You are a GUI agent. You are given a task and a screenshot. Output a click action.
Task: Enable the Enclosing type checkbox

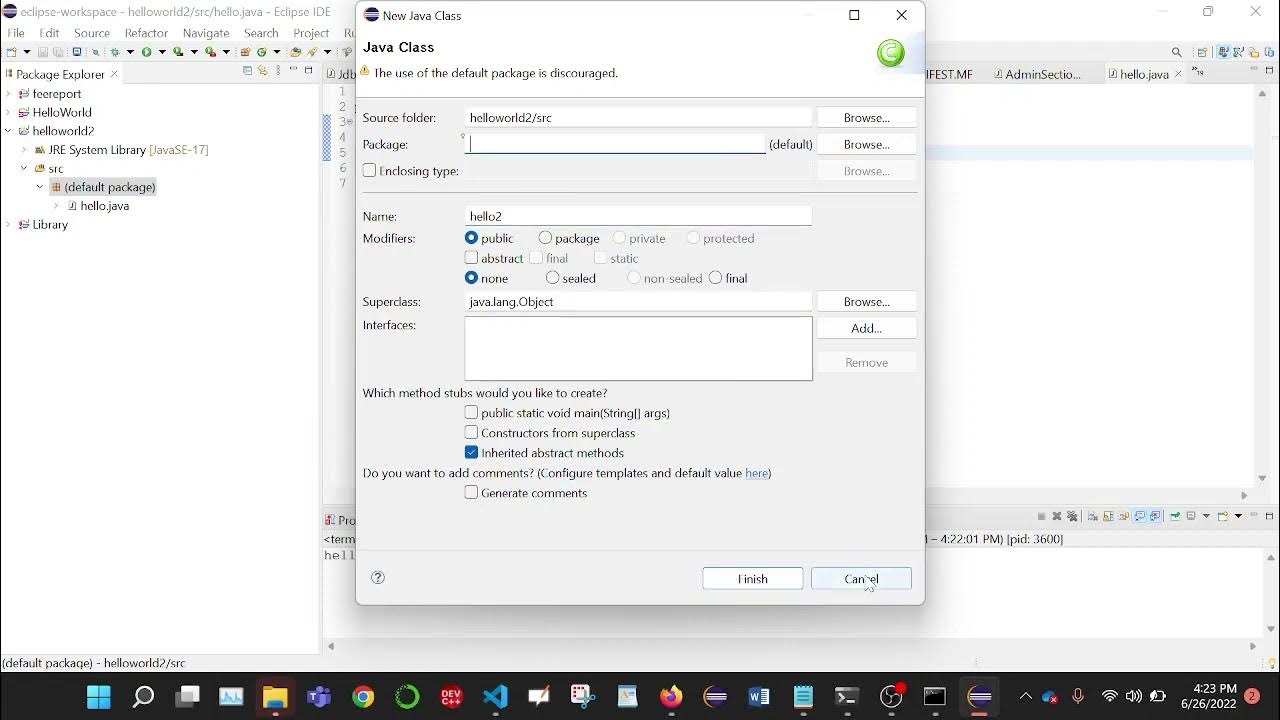click(370, 171)
